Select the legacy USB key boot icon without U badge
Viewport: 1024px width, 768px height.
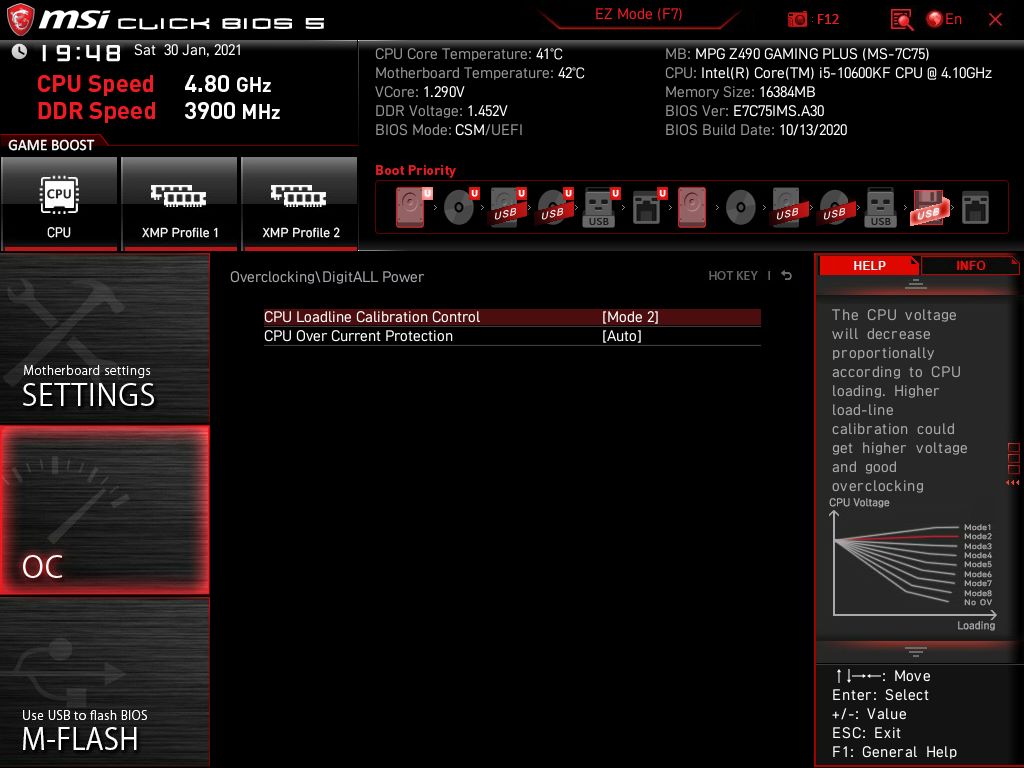pyautogui.click(x=880, y=207)
